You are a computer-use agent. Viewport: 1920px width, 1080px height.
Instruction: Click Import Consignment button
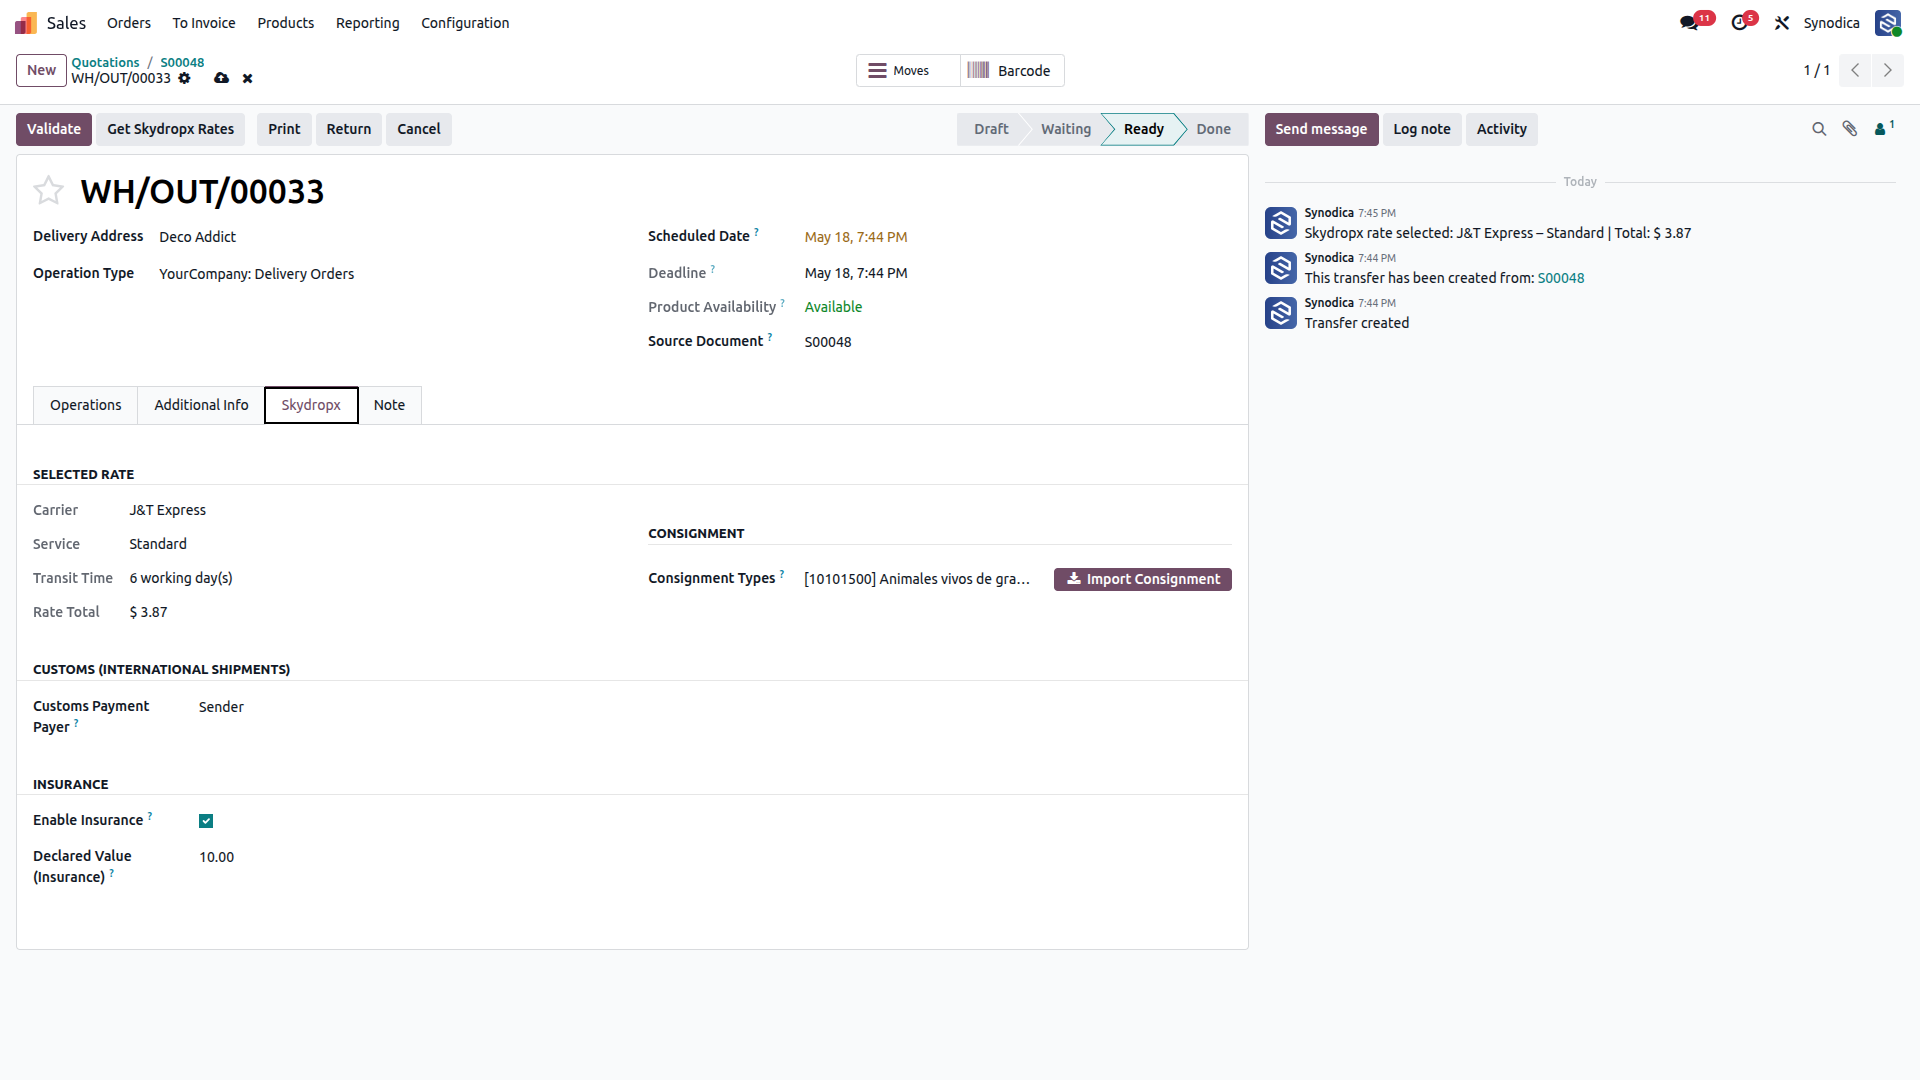point(1143,579)
